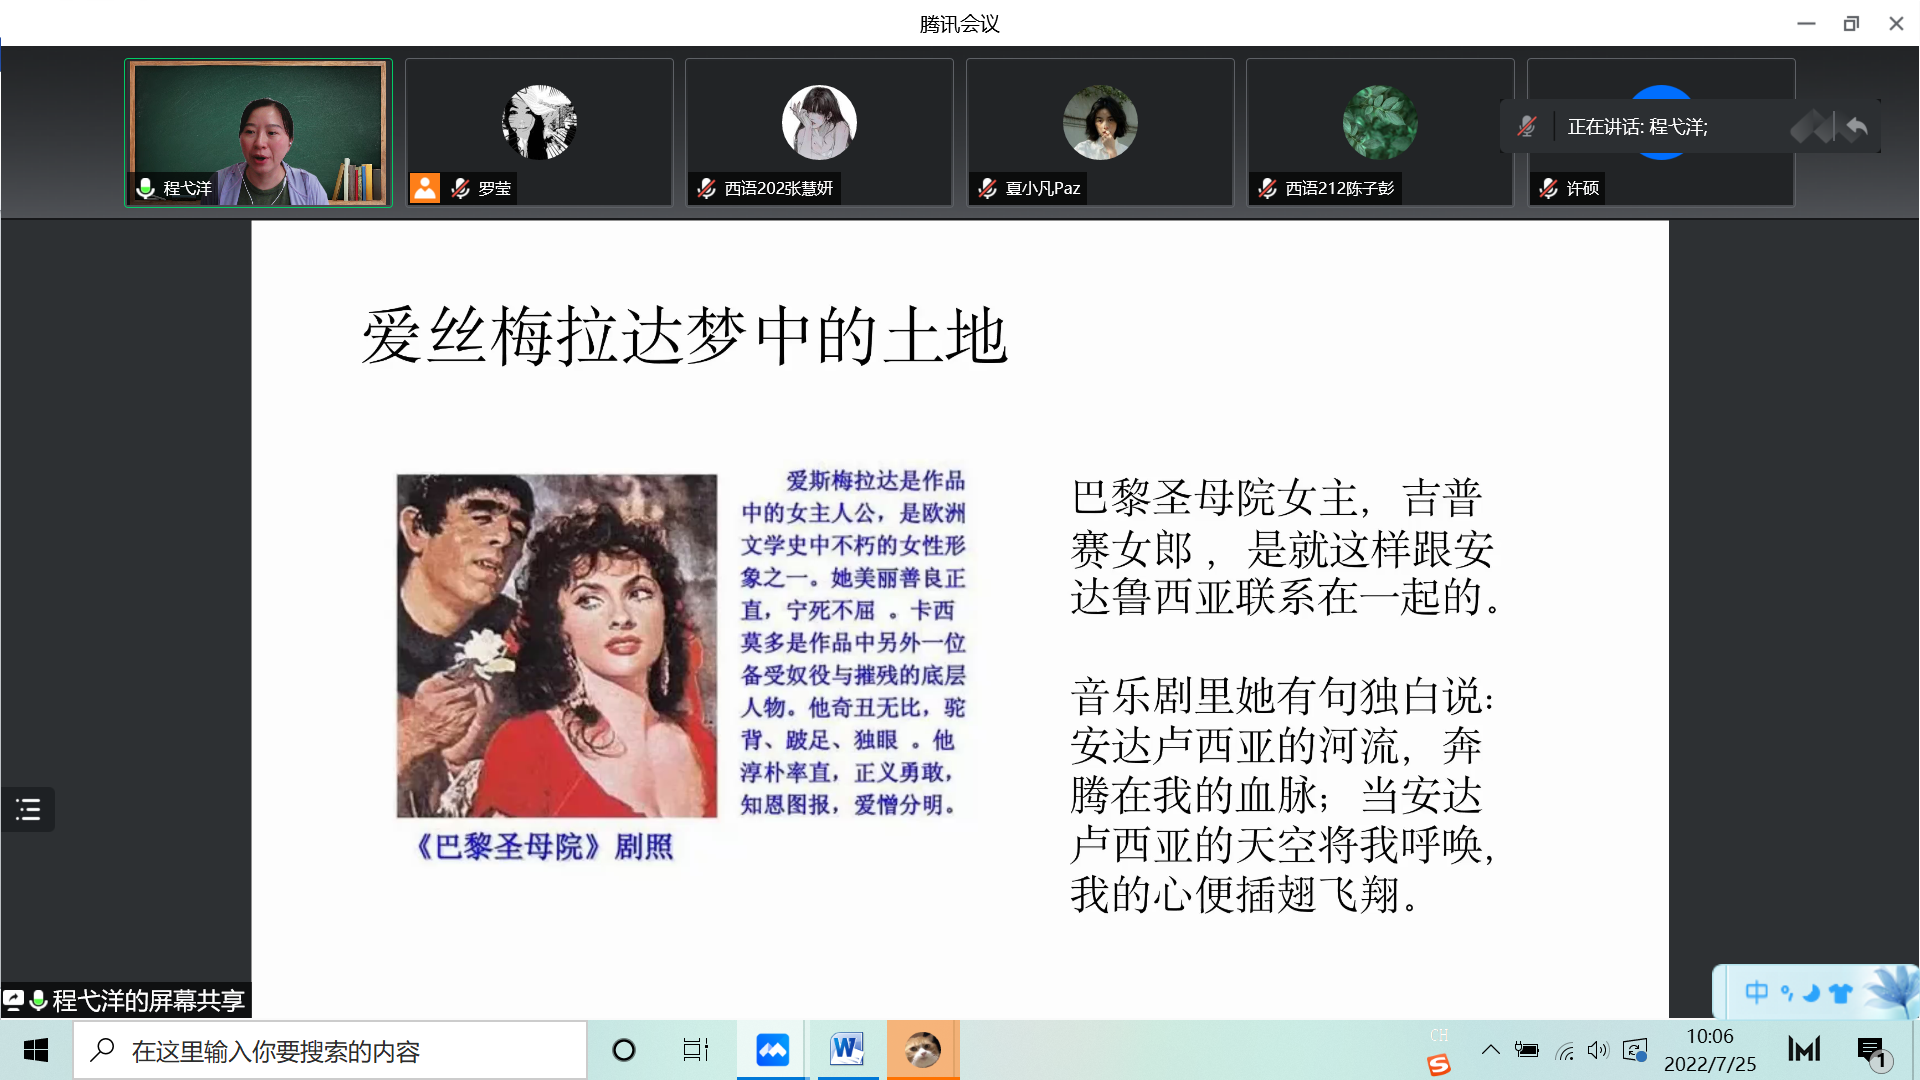The height and width of the screenshot is (1080, 1920).
Task: Click muted mic icon of 夏小凡Paz
Action: [x=988, y=188]
